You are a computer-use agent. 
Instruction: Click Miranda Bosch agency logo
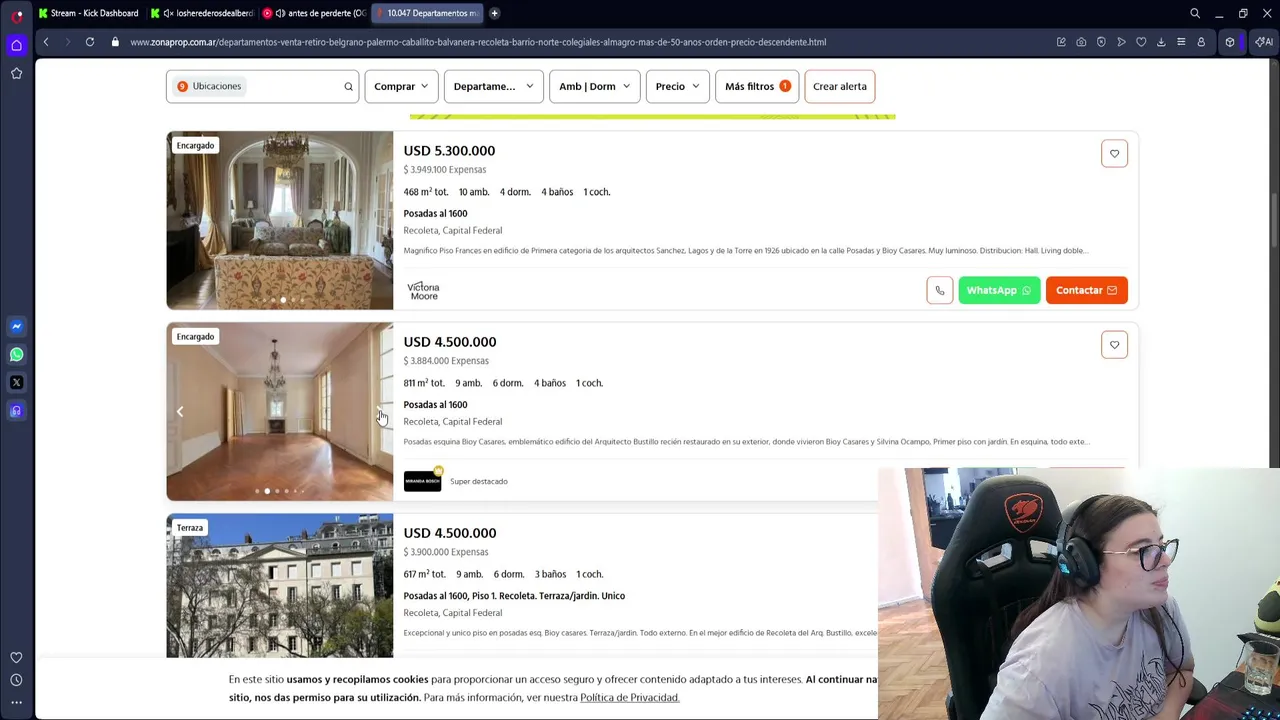[x=422, y=481]
